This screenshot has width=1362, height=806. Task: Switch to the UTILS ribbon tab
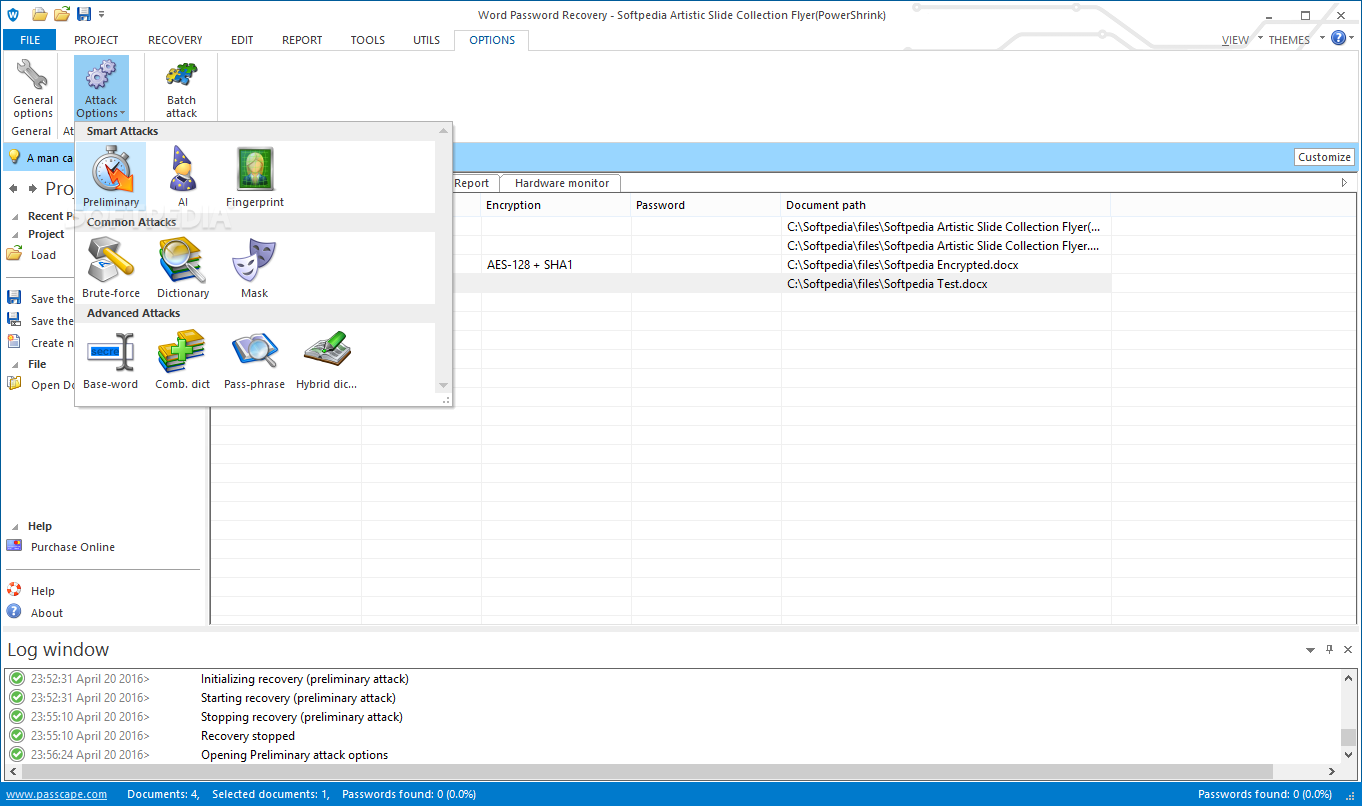tap(426, 40)
